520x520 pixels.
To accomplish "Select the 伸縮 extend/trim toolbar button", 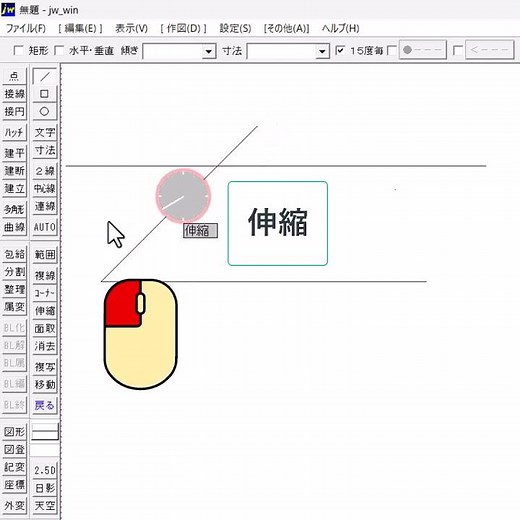I will (x=45, y=311).
